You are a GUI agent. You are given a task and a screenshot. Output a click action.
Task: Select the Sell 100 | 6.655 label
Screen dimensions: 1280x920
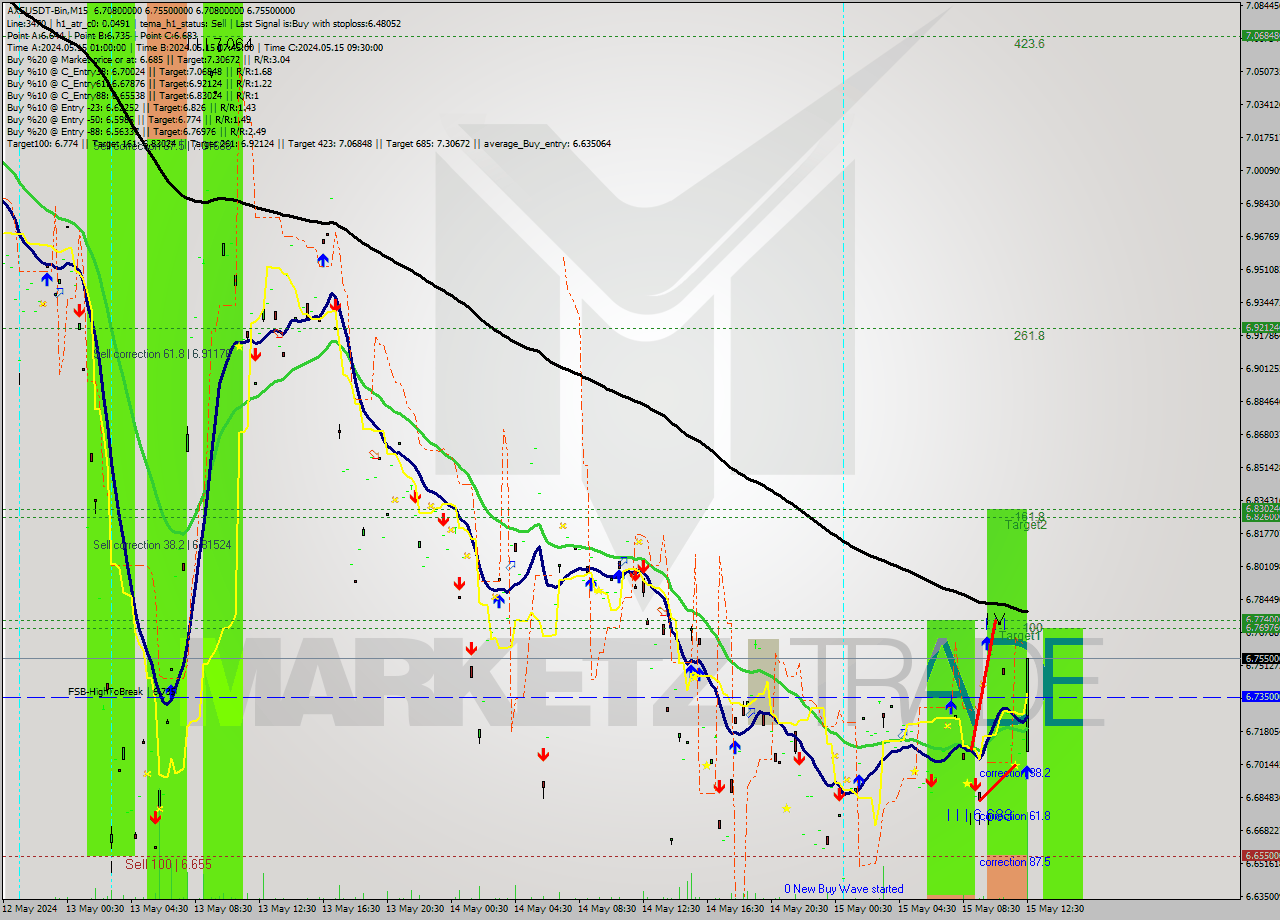click(168, 864)
